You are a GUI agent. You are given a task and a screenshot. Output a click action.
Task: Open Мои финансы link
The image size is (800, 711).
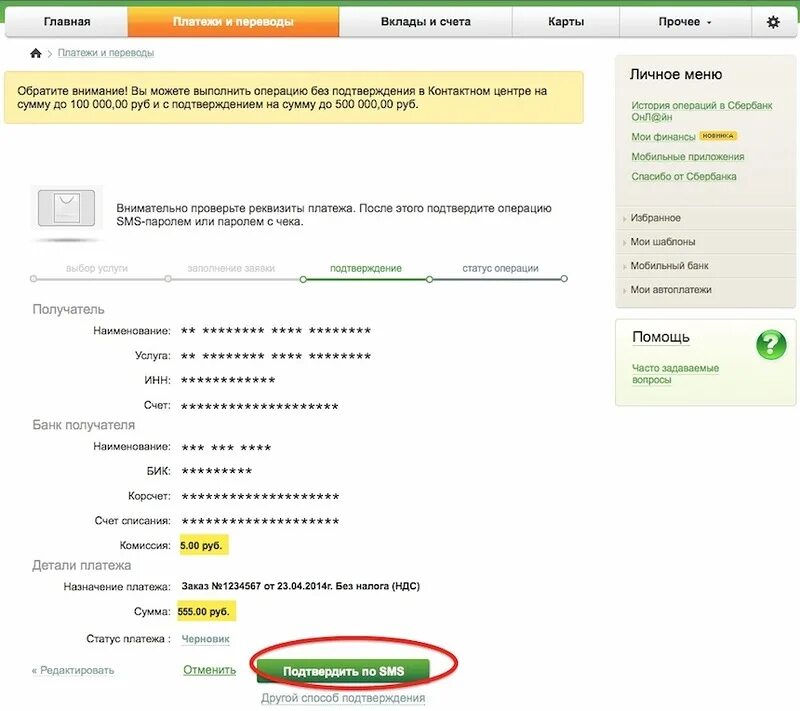tap(663, 137)
